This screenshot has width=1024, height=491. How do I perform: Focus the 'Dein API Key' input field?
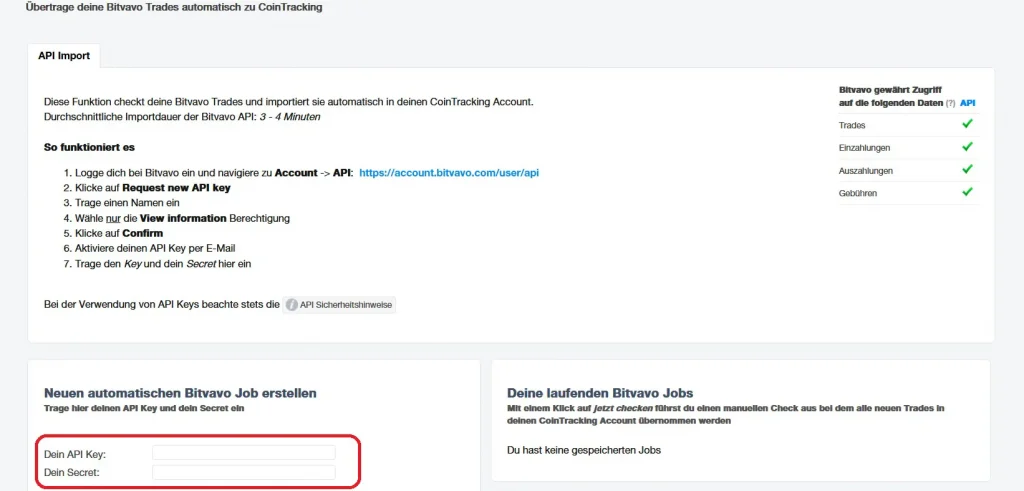[x=243, y=453]
